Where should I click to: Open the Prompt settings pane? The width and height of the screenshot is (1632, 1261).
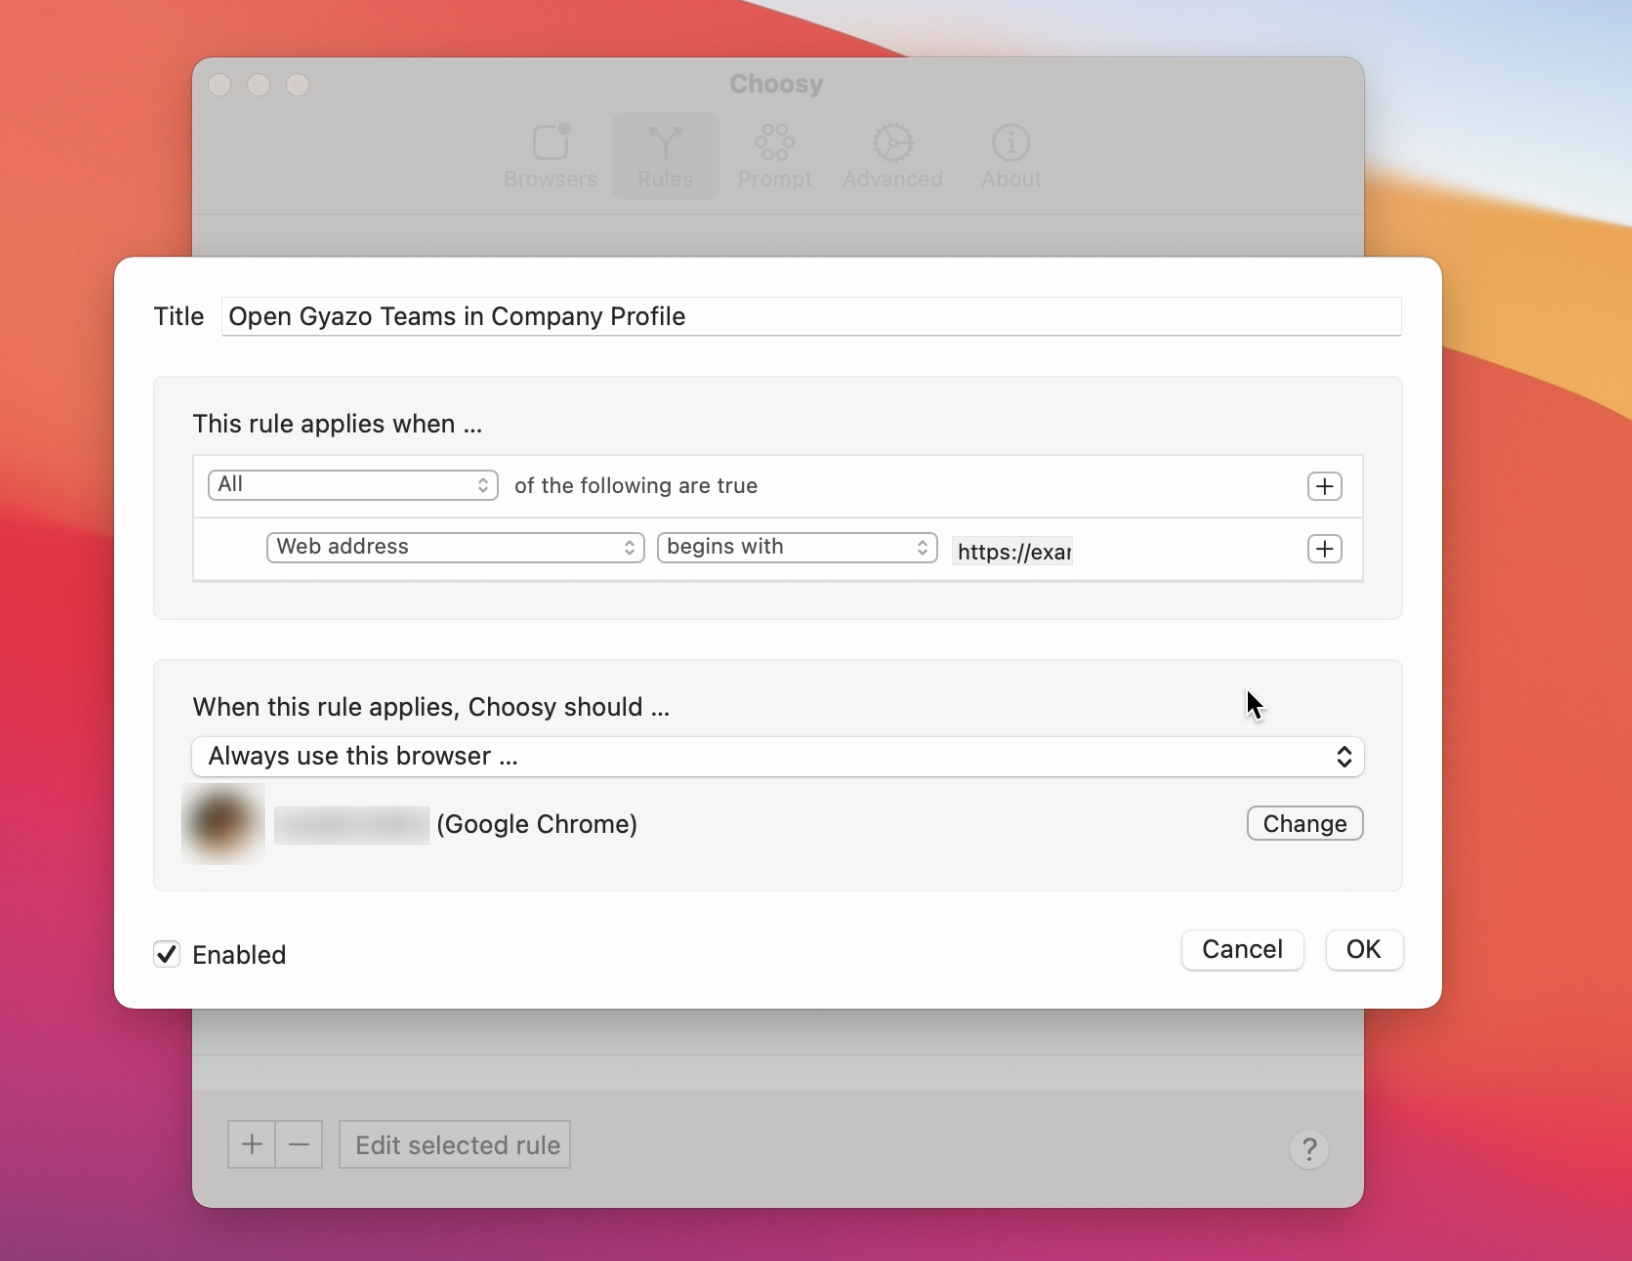[x=775, y=156]
